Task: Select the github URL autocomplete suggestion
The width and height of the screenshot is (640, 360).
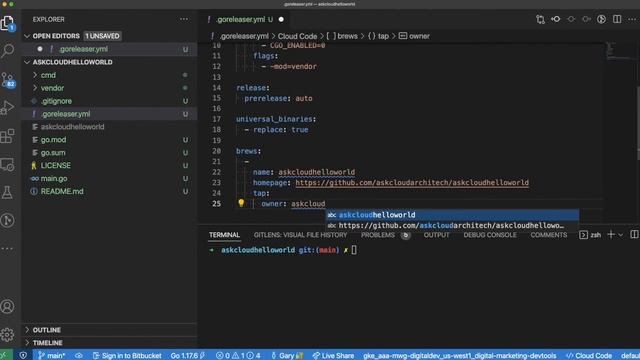Action: point(452,225)
